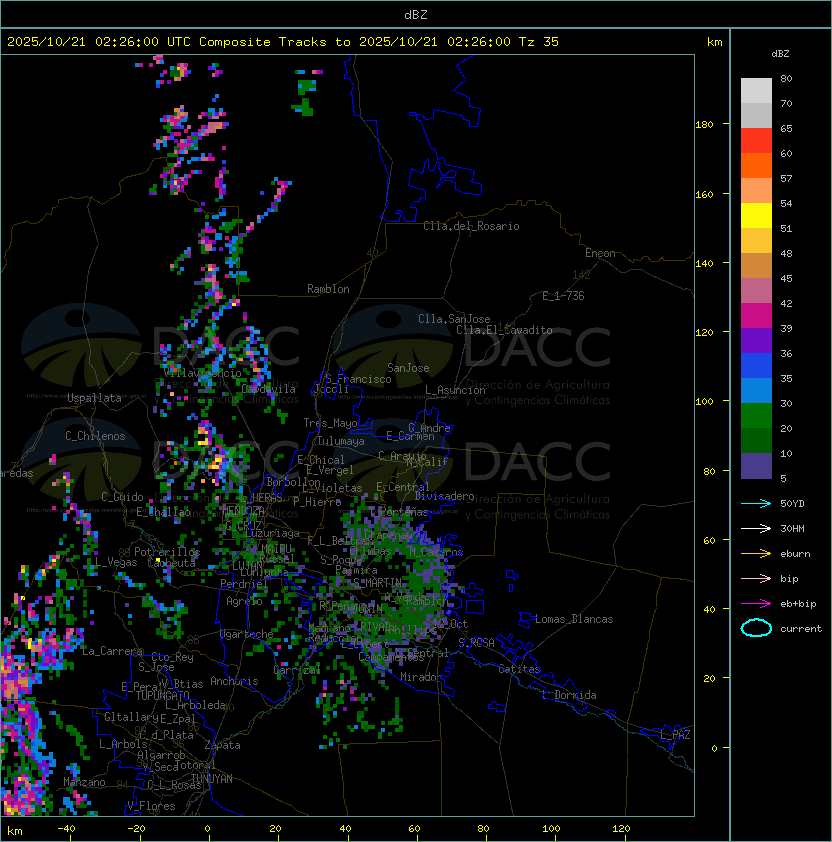
Task: Click the 'Zapata' map label
Action: click(x=222, y=745)
